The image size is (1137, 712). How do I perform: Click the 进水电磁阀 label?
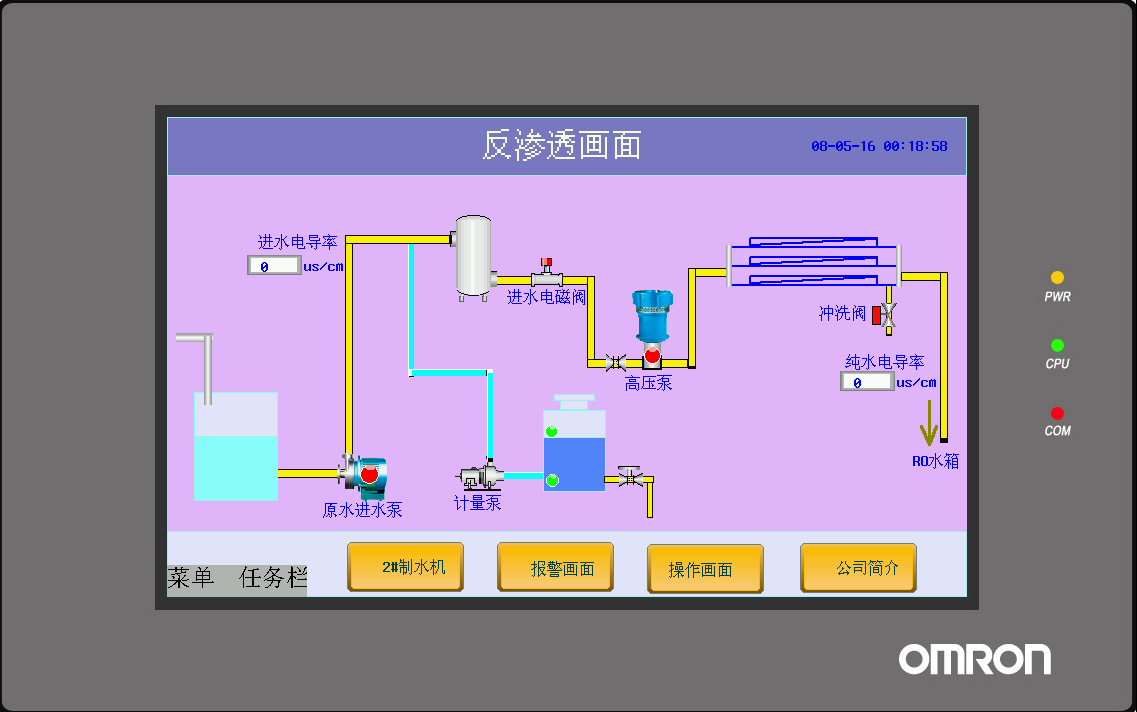pyautogui.click(x=545, y=297)
